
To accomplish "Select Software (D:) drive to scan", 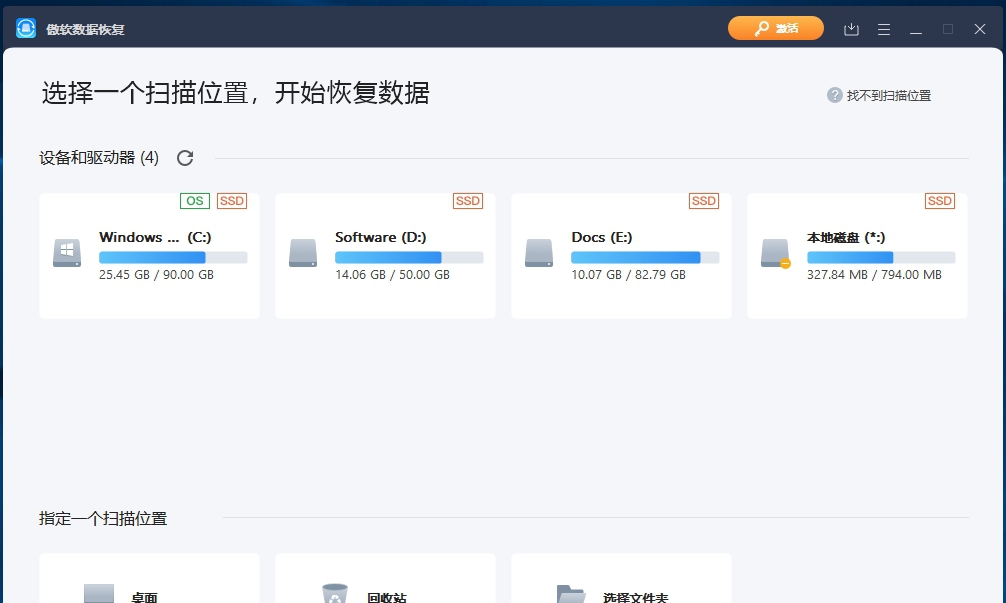I will (384, 255).
